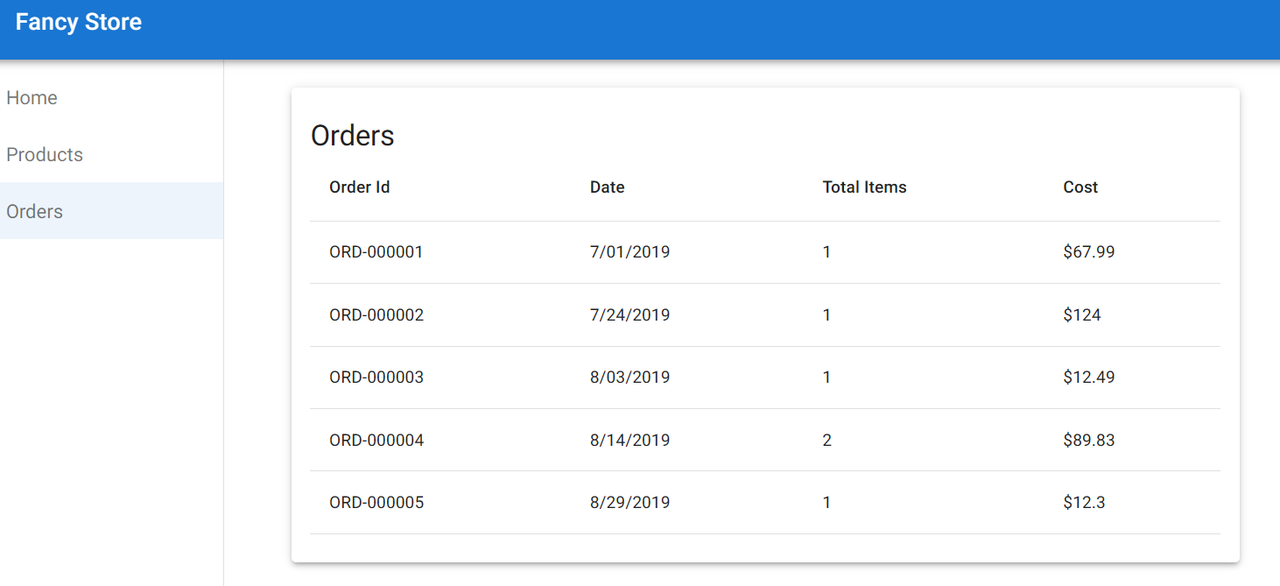Click the $12.49 cost cell
Viewport: 1280px width, 586px height.
point(1089,377)
